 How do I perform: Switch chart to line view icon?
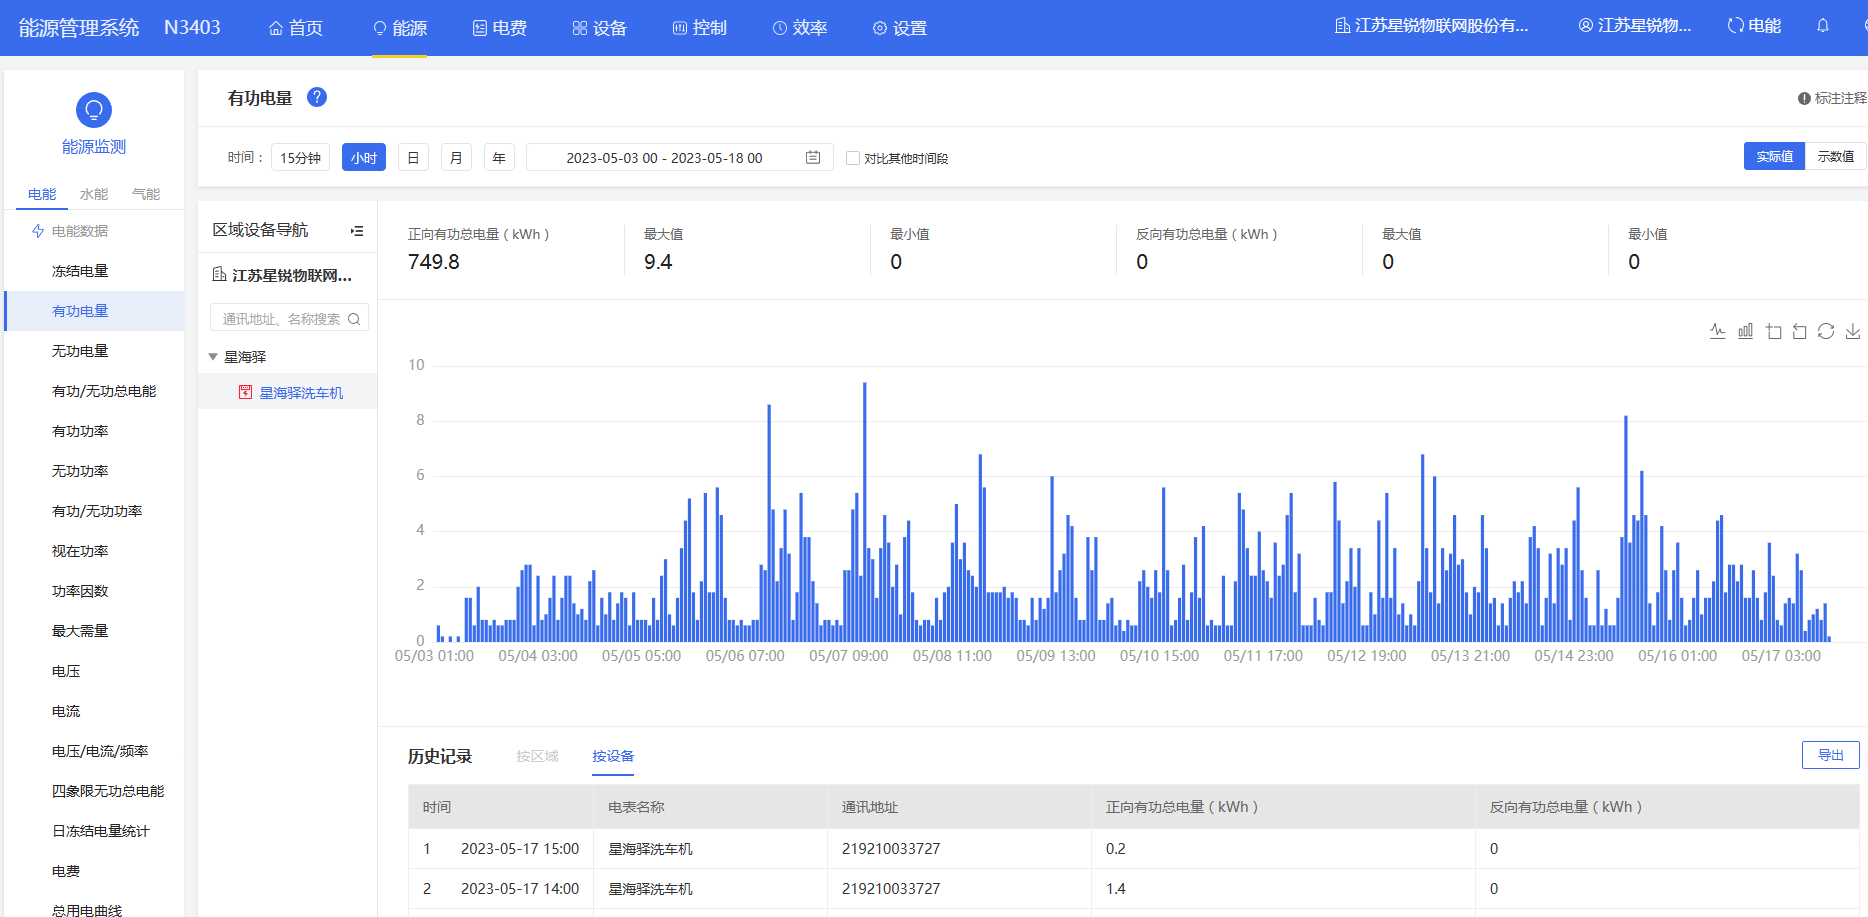(1718, 331)
